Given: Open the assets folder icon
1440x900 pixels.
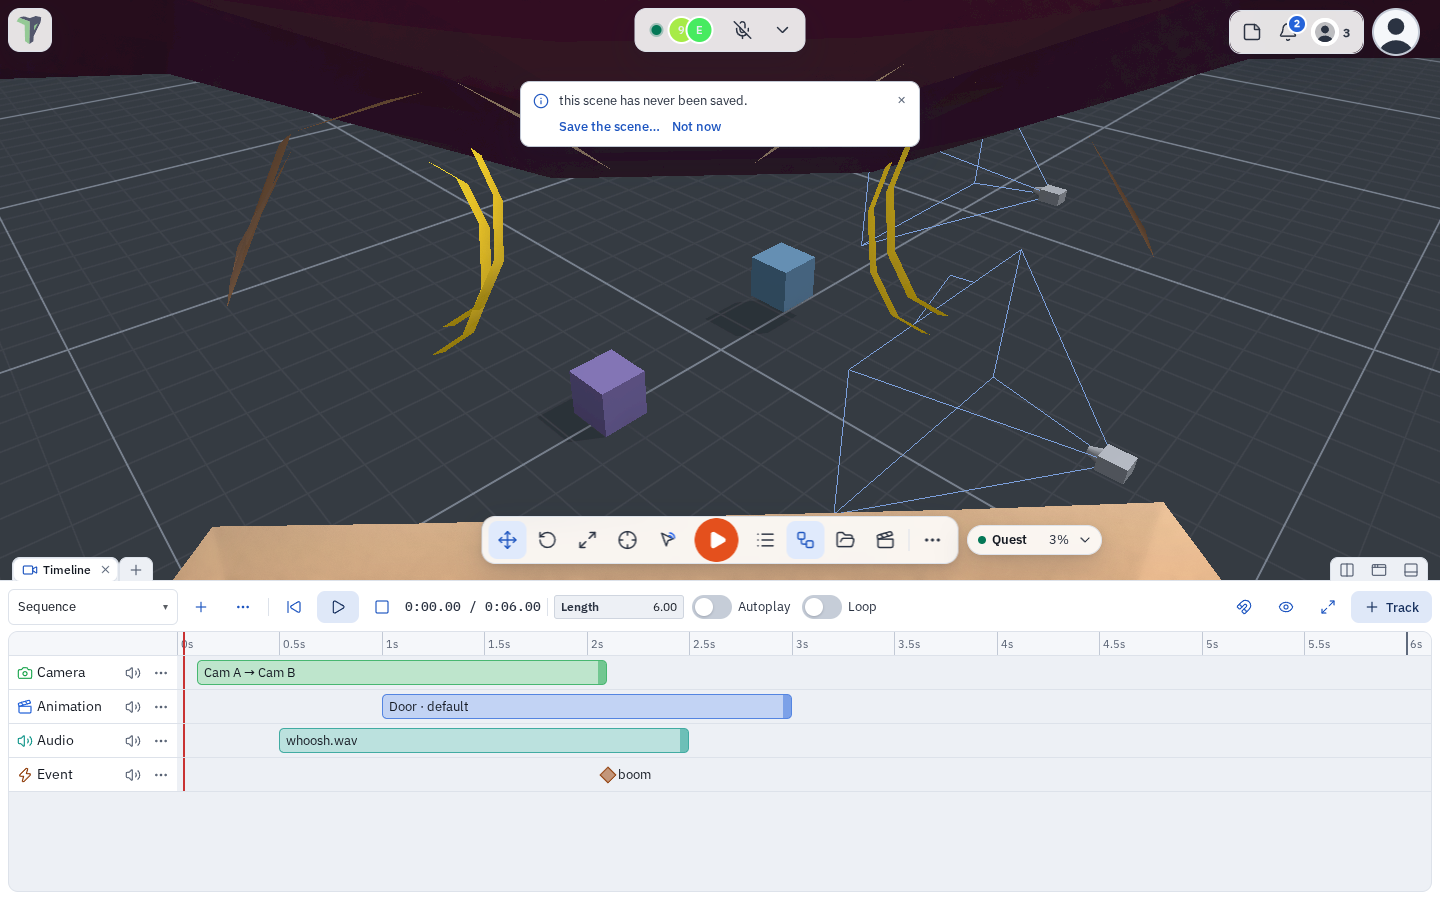Looking at the screenshot, I should point(845,540).
